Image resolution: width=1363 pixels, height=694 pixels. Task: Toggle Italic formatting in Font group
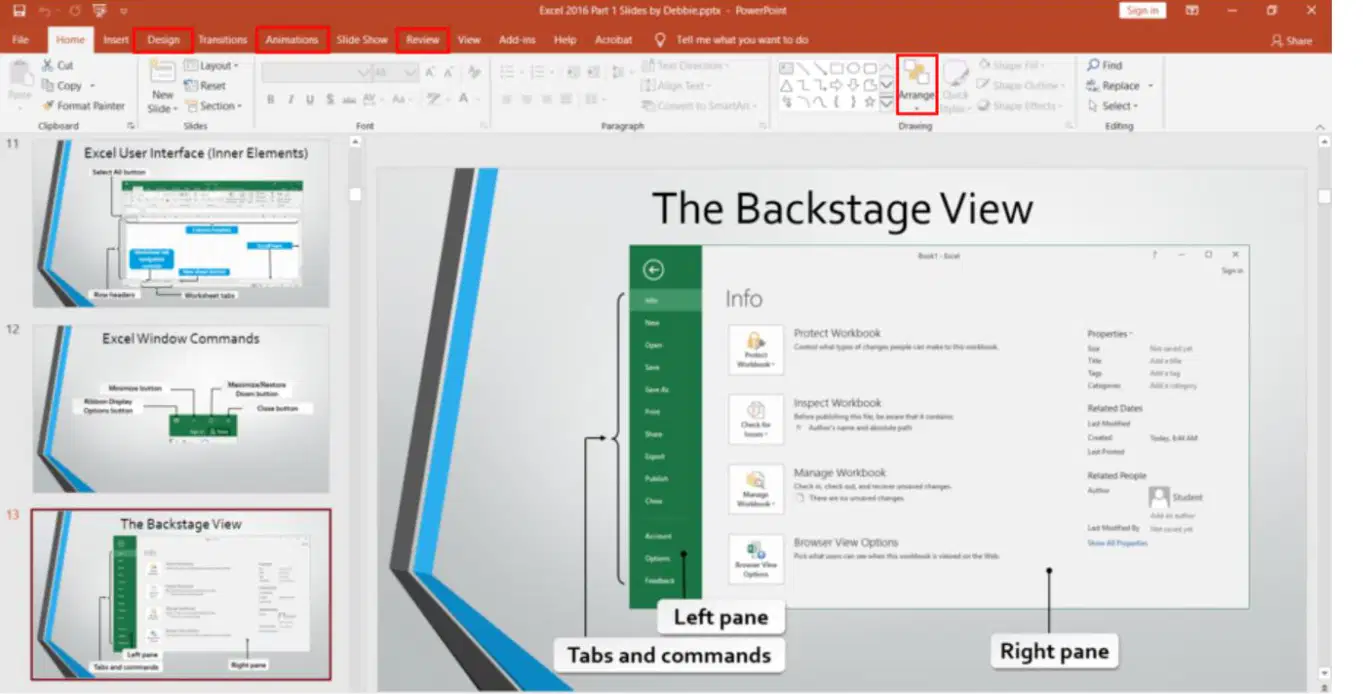pyautogui.click(x=291, y=99)
